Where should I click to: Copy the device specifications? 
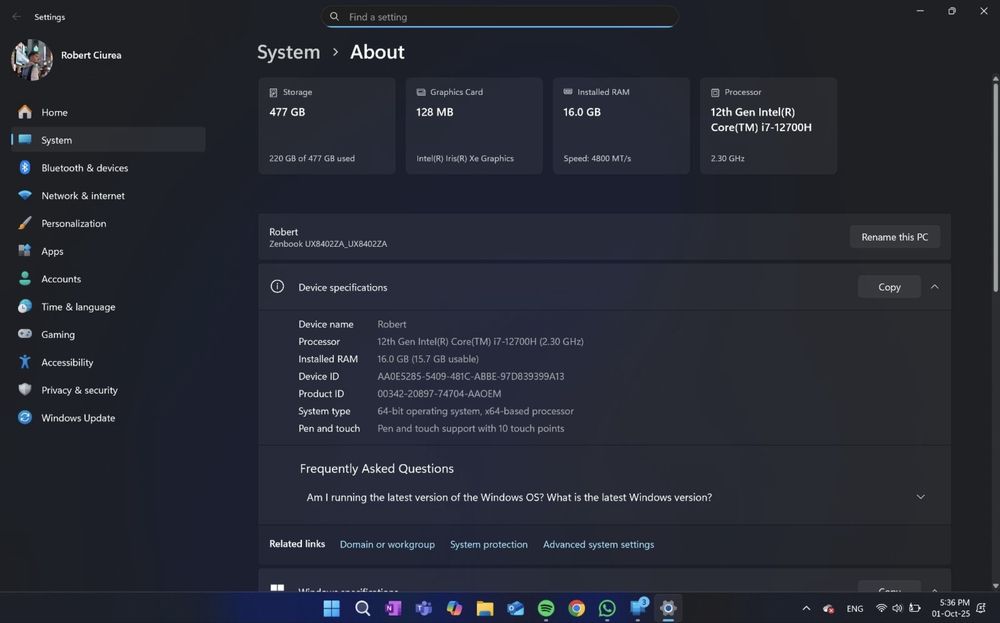889,287
